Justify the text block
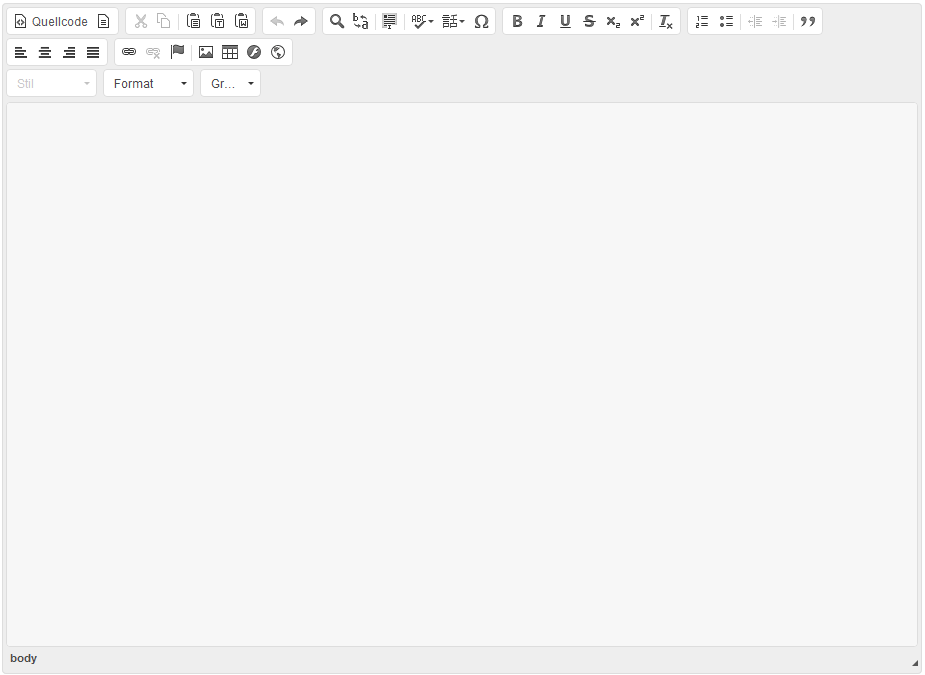Image resolution: width=925 pixels, height=675 pixels. tap(93, 53)
